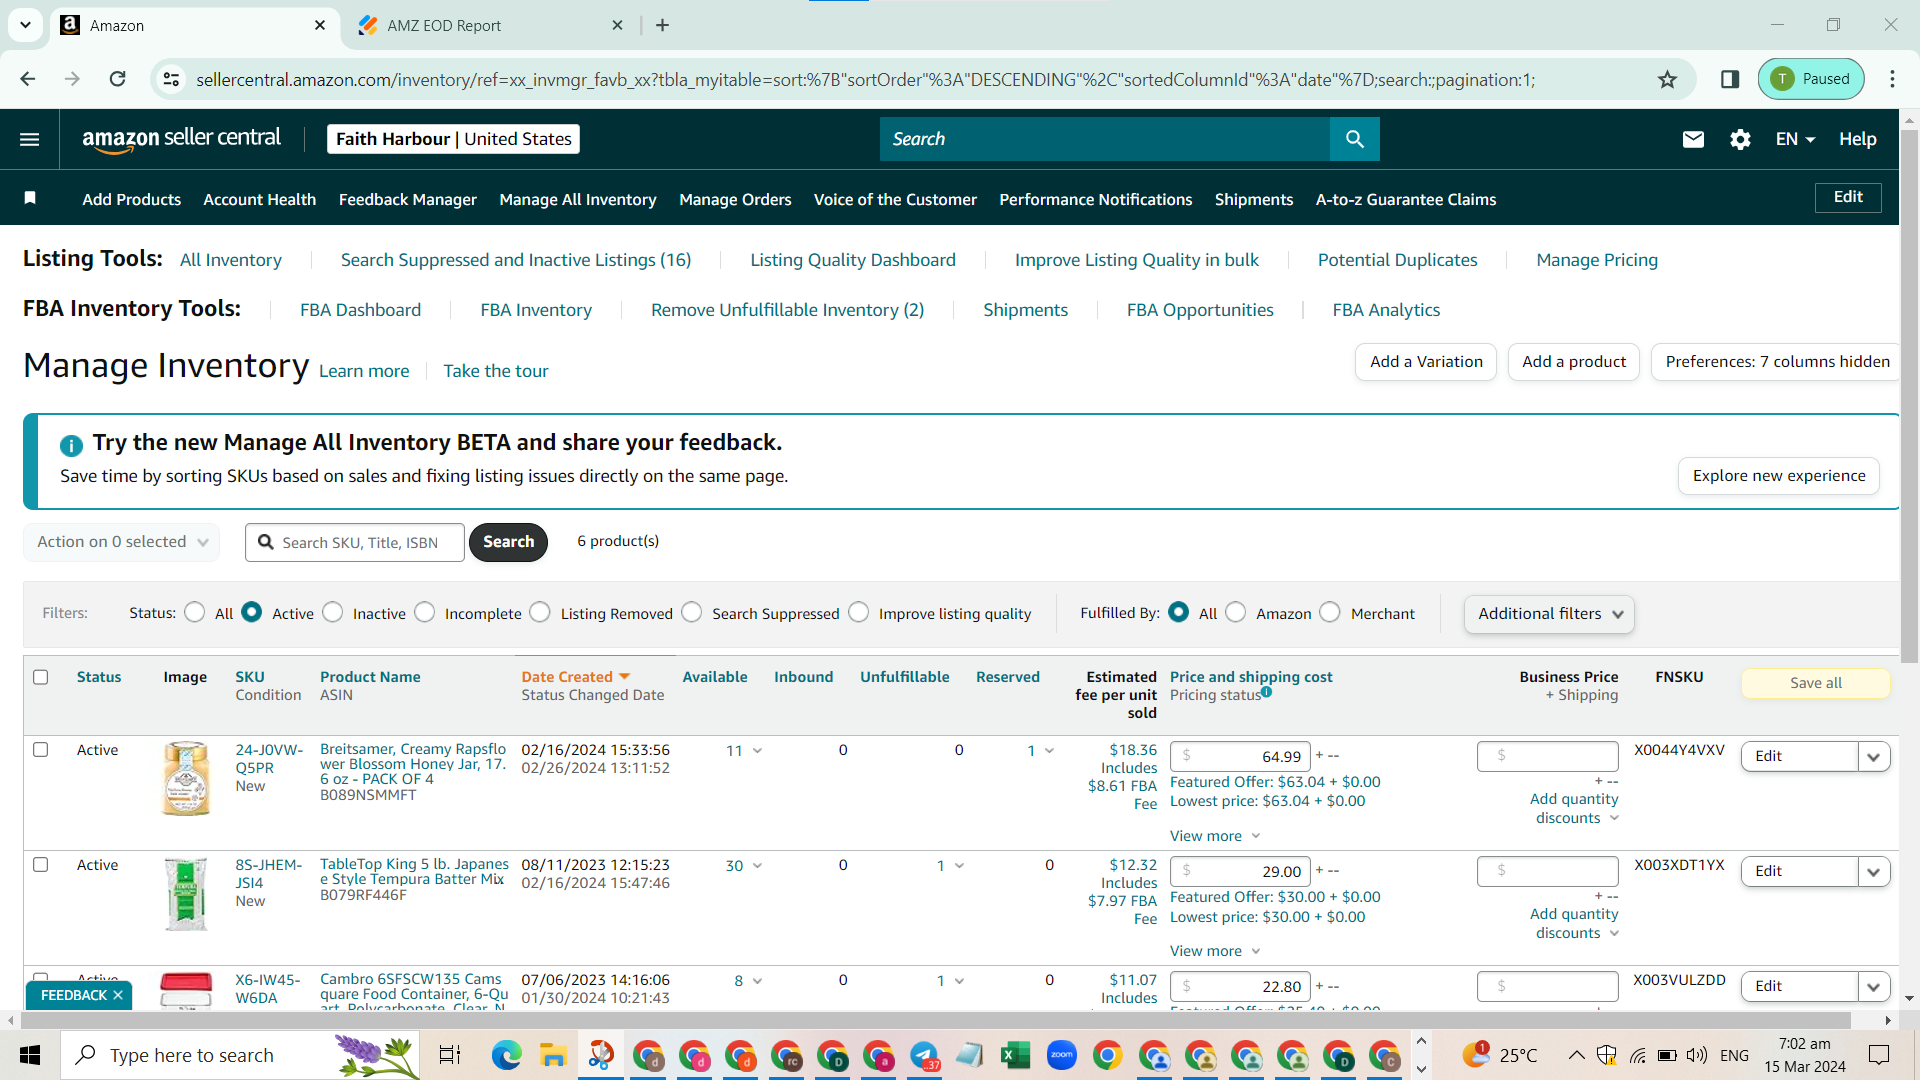
Task: Open a new browser tab
Action: pyautogui.click(x=662, y=25)
